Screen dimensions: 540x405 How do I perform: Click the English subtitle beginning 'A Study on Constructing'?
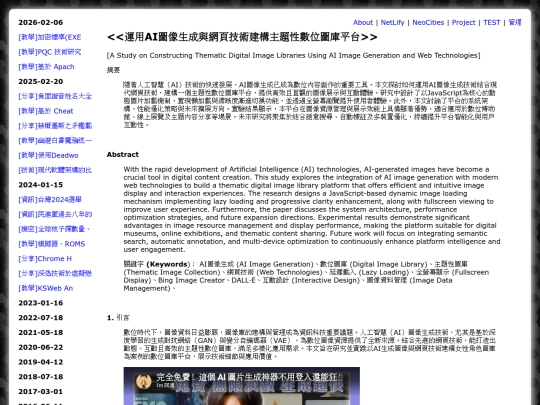tap(293, 55)
